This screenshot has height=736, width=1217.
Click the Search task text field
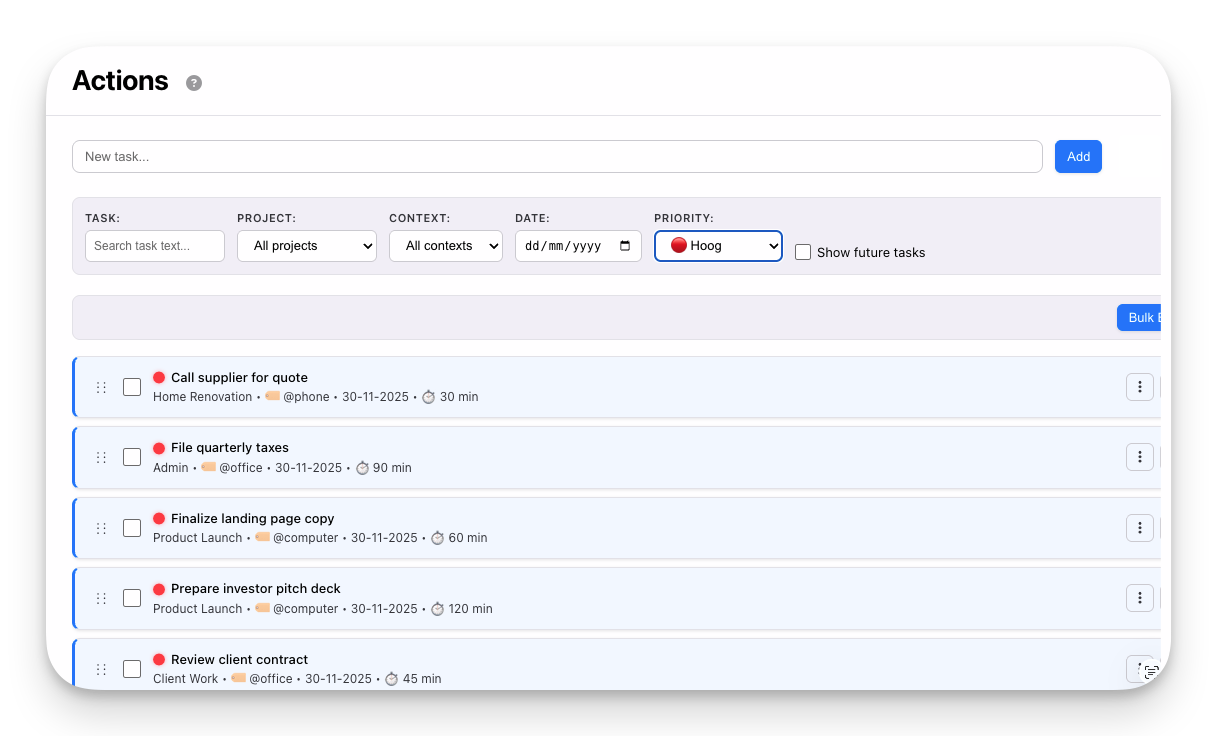click(155, 246)
